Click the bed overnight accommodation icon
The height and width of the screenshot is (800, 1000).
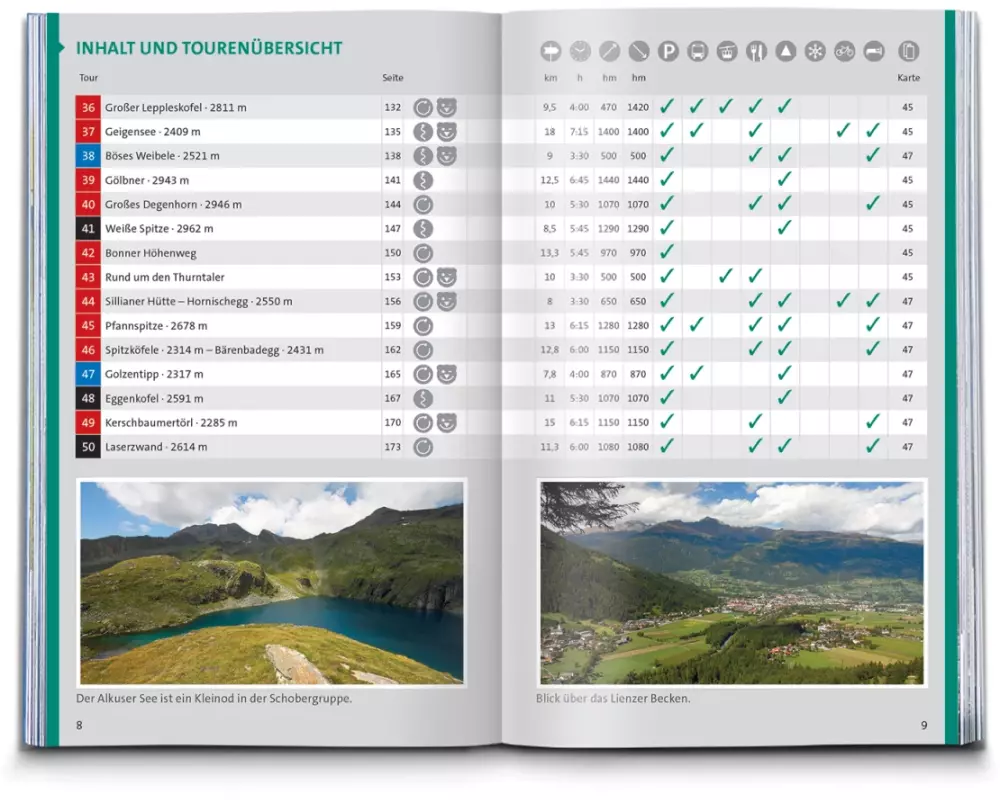874,51
